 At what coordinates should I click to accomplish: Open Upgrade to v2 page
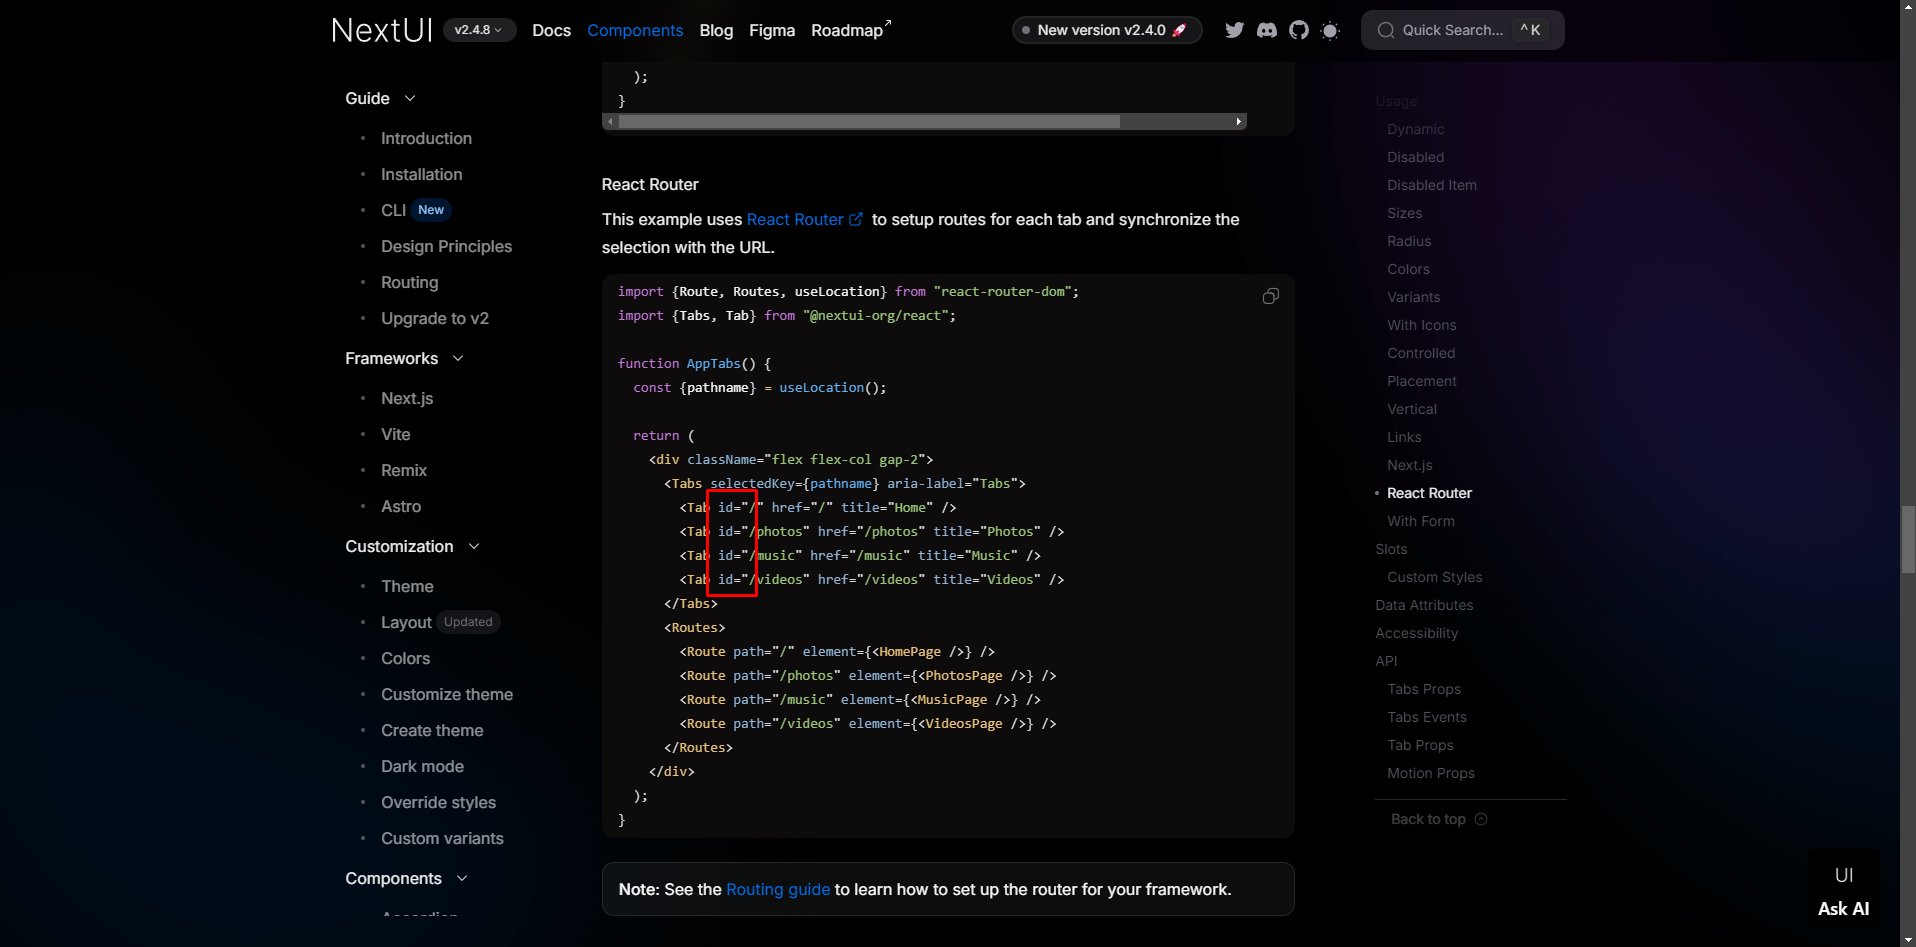[x=434, y=318]
